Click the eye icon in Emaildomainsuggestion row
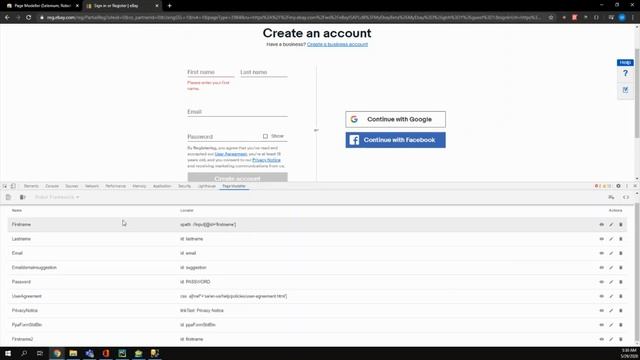The height and width of the screenshot is (360, 640). [601, 267]
